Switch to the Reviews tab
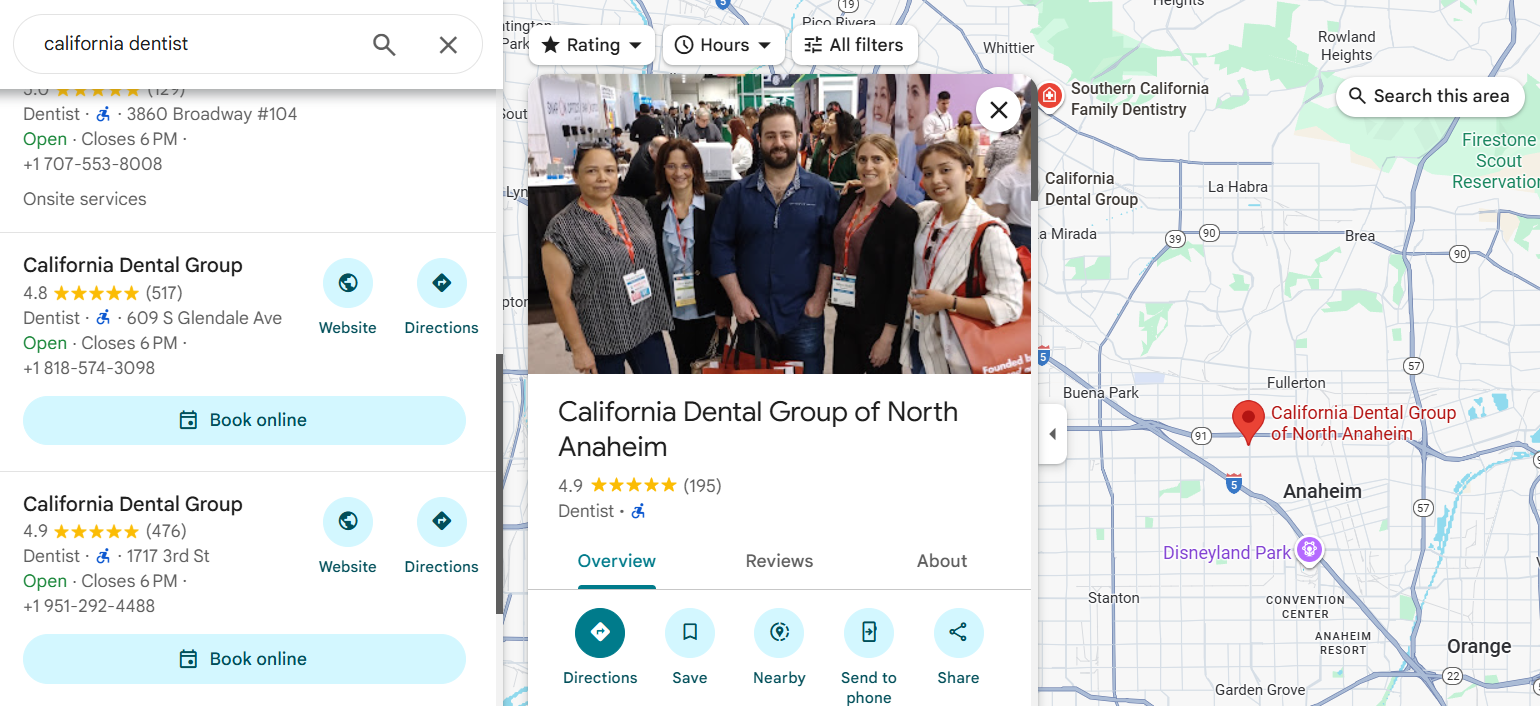The height and width of the screenshot is (706, 1540). [779, 561]
